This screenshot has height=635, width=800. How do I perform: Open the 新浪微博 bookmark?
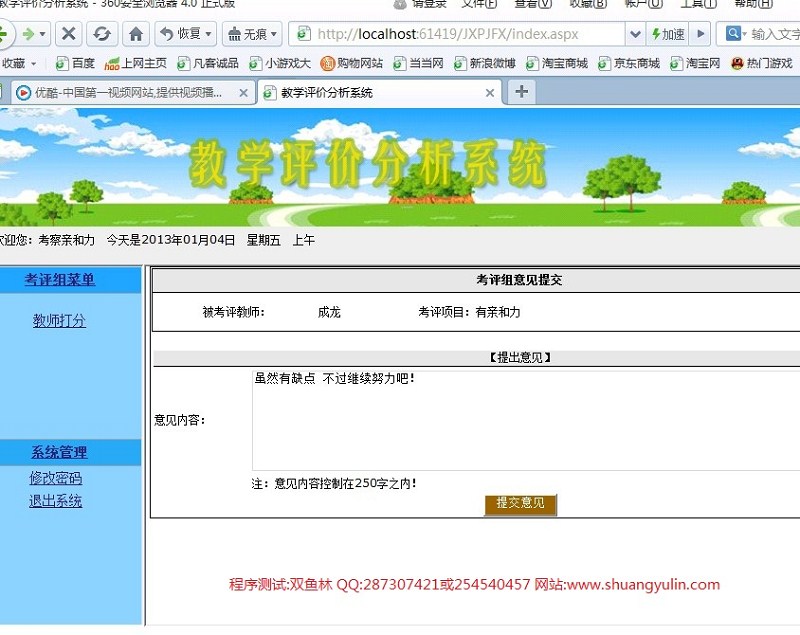point(485,63)
